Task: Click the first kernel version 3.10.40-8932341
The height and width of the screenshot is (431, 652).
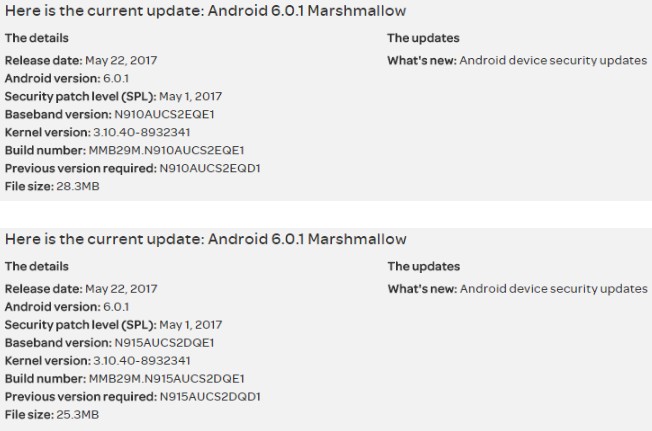Action: [x=141, y=132]
